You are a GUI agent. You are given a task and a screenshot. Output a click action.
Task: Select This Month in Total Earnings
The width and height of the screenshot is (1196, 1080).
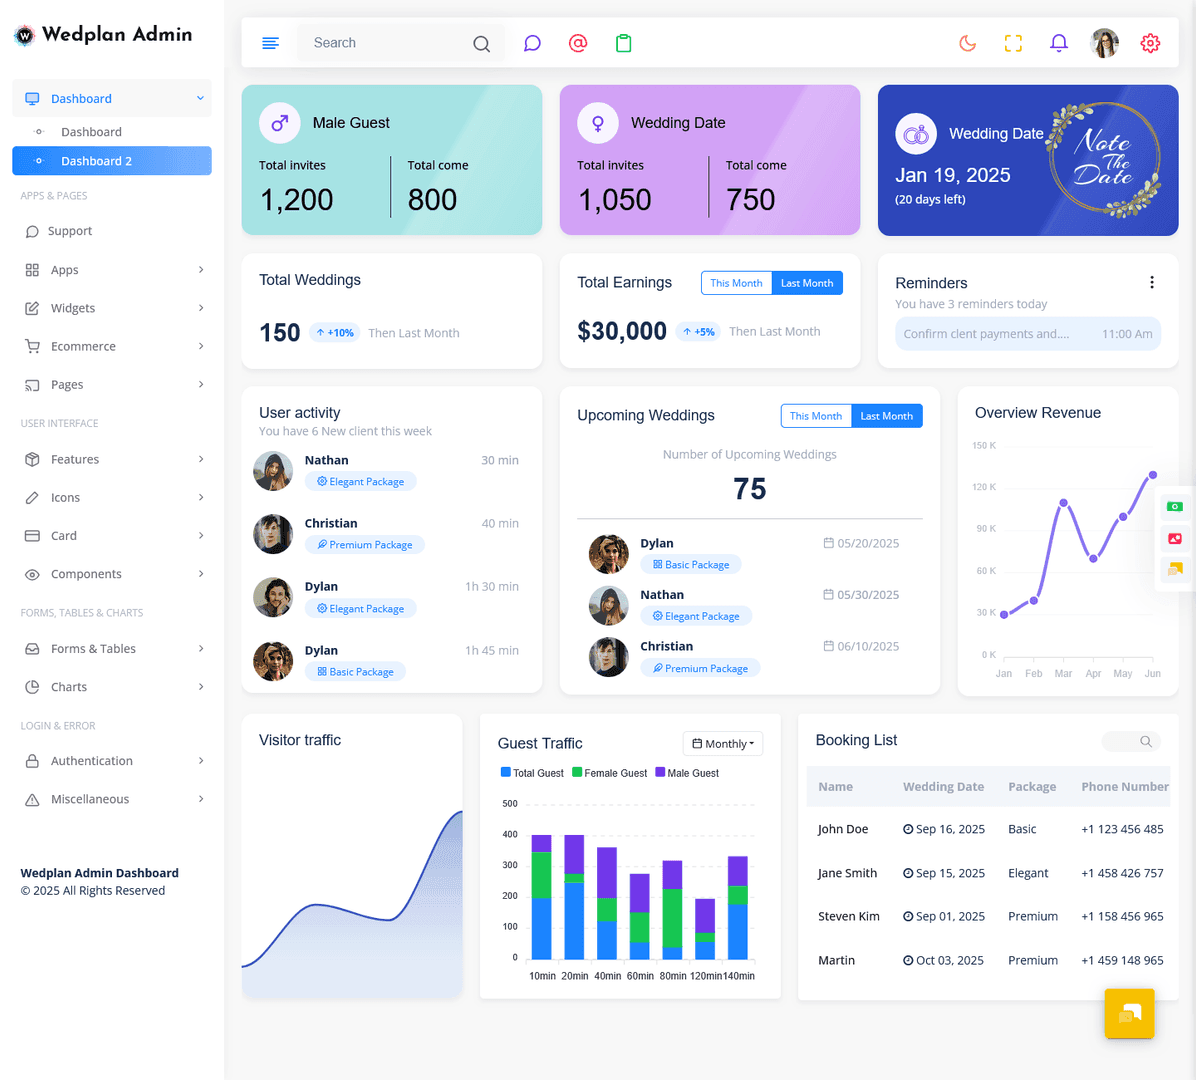[x=736, y=283]
